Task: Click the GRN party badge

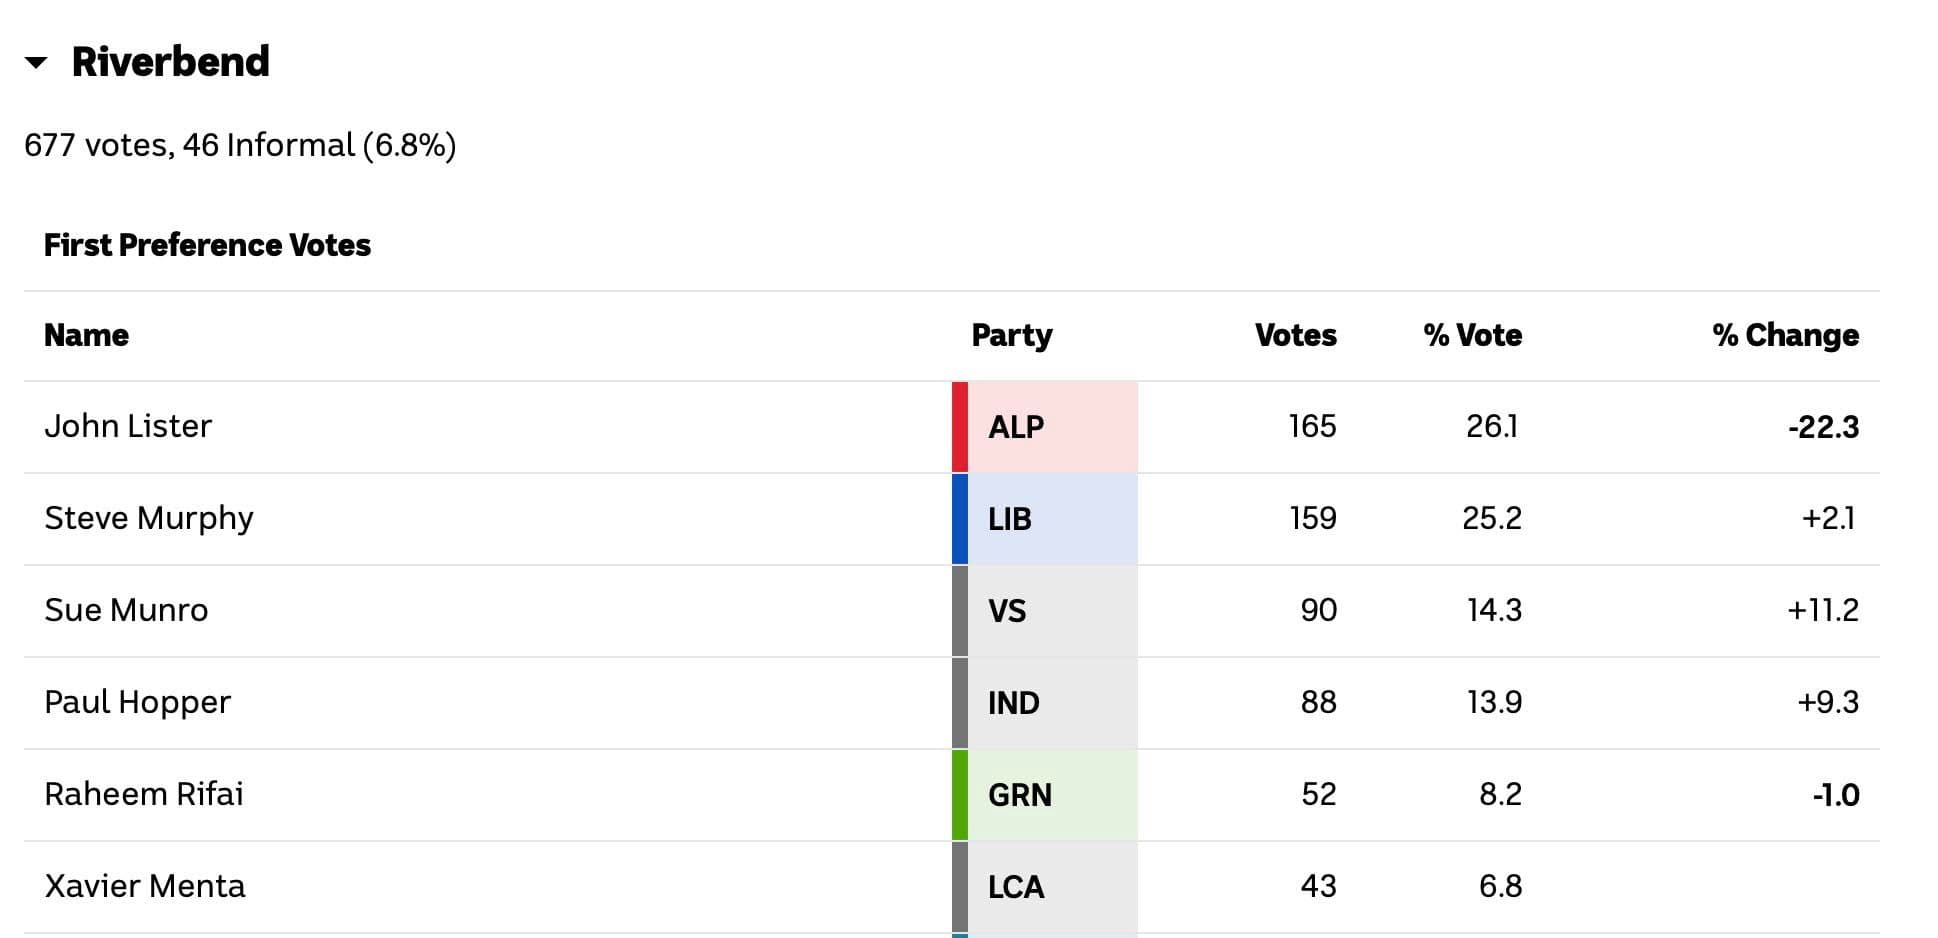Action: (x=1020, y=795)
